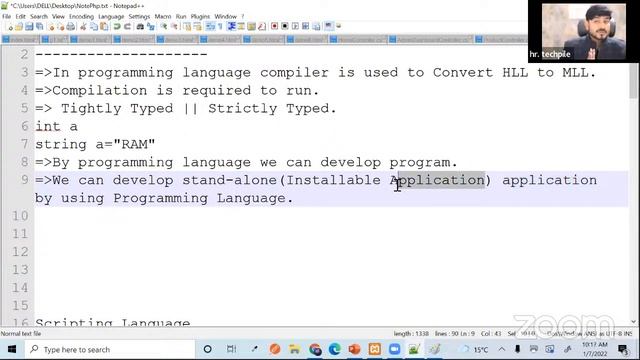Toggle synchronized vertical scrolling
The image size is (640, 360).
pos(187,27)
